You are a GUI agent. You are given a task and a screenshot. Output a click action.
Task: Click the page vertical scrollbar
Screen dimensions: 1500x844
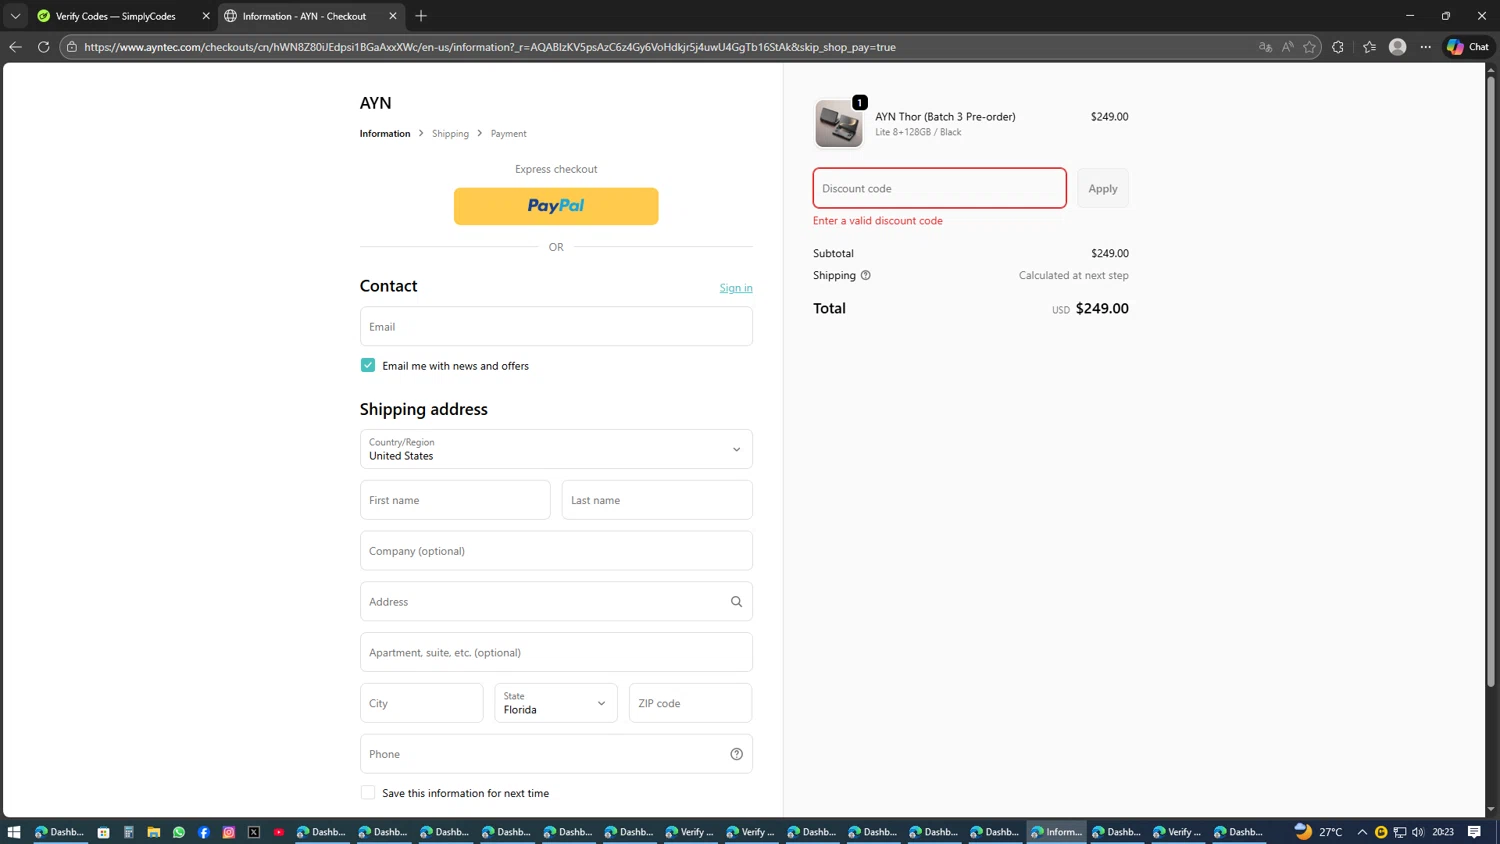(1491, 380)
